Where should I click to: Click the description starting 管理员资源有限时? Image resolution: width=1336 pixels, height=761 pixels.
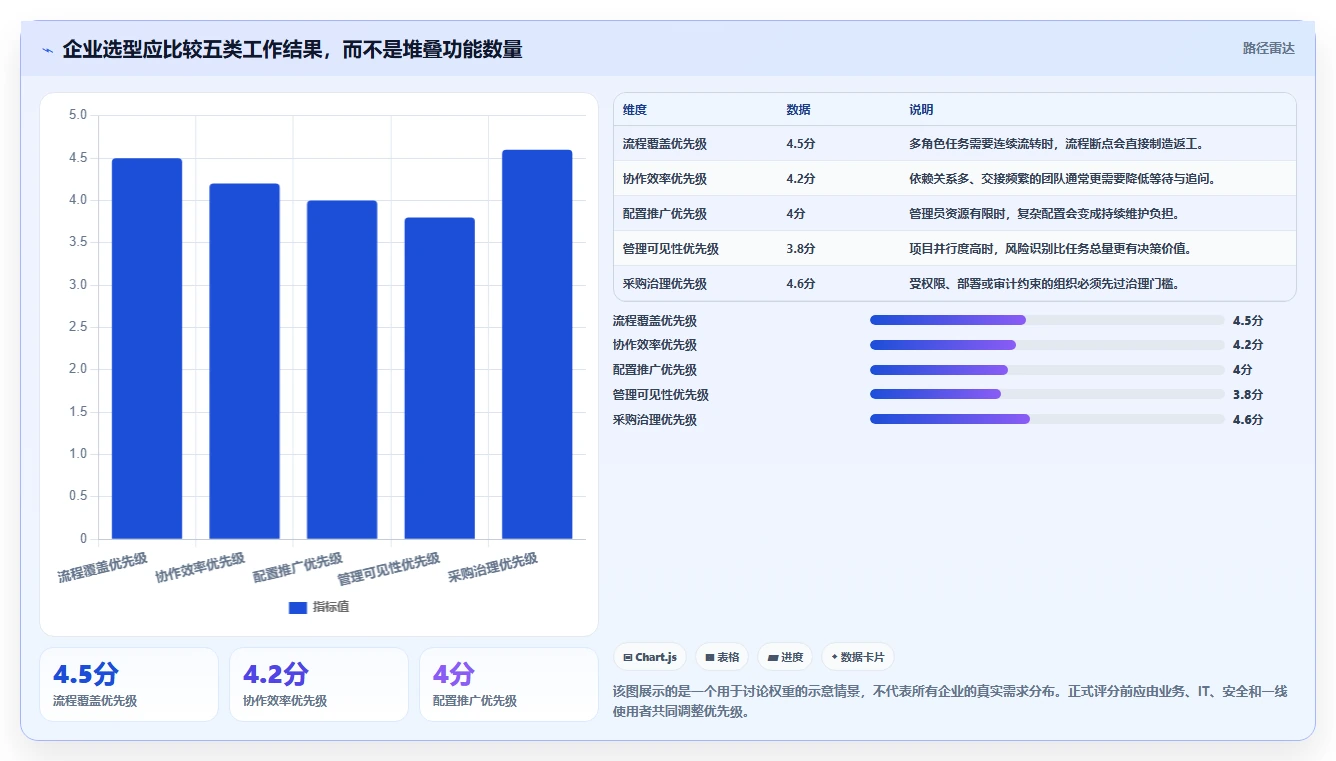(x=1045, y=214)
